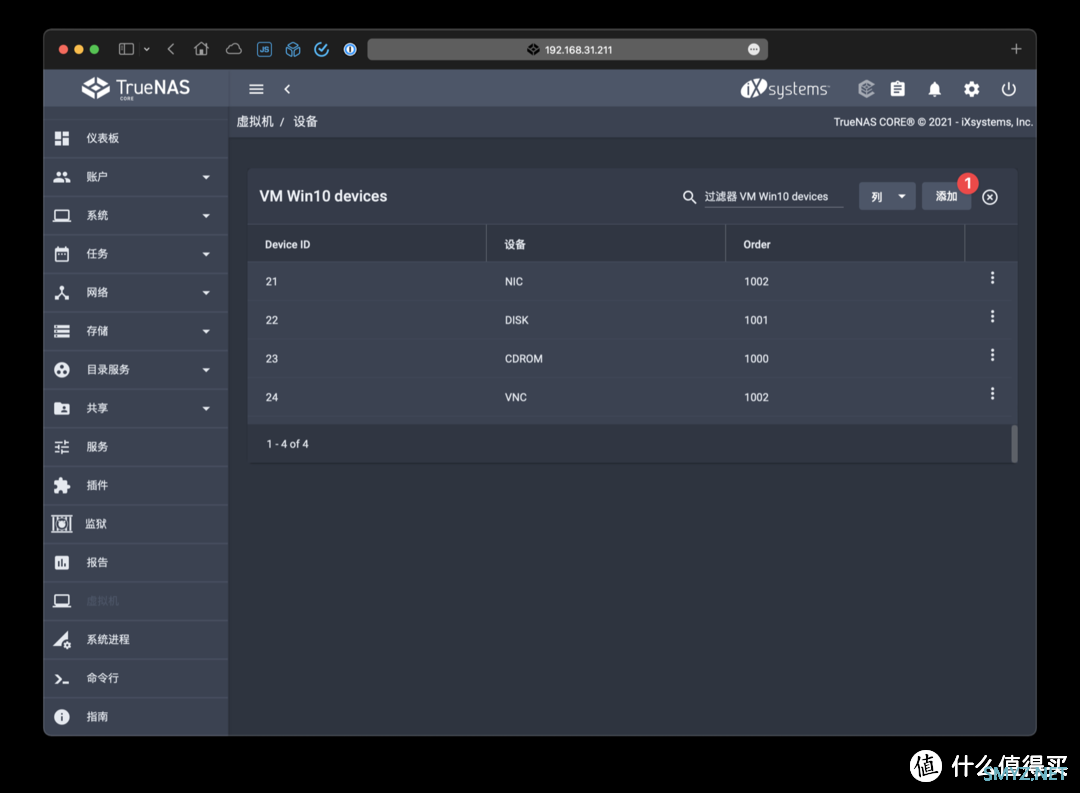Select the CDROM device cell
Viewport: 1080px width, 793px height.
coord(523,359)
